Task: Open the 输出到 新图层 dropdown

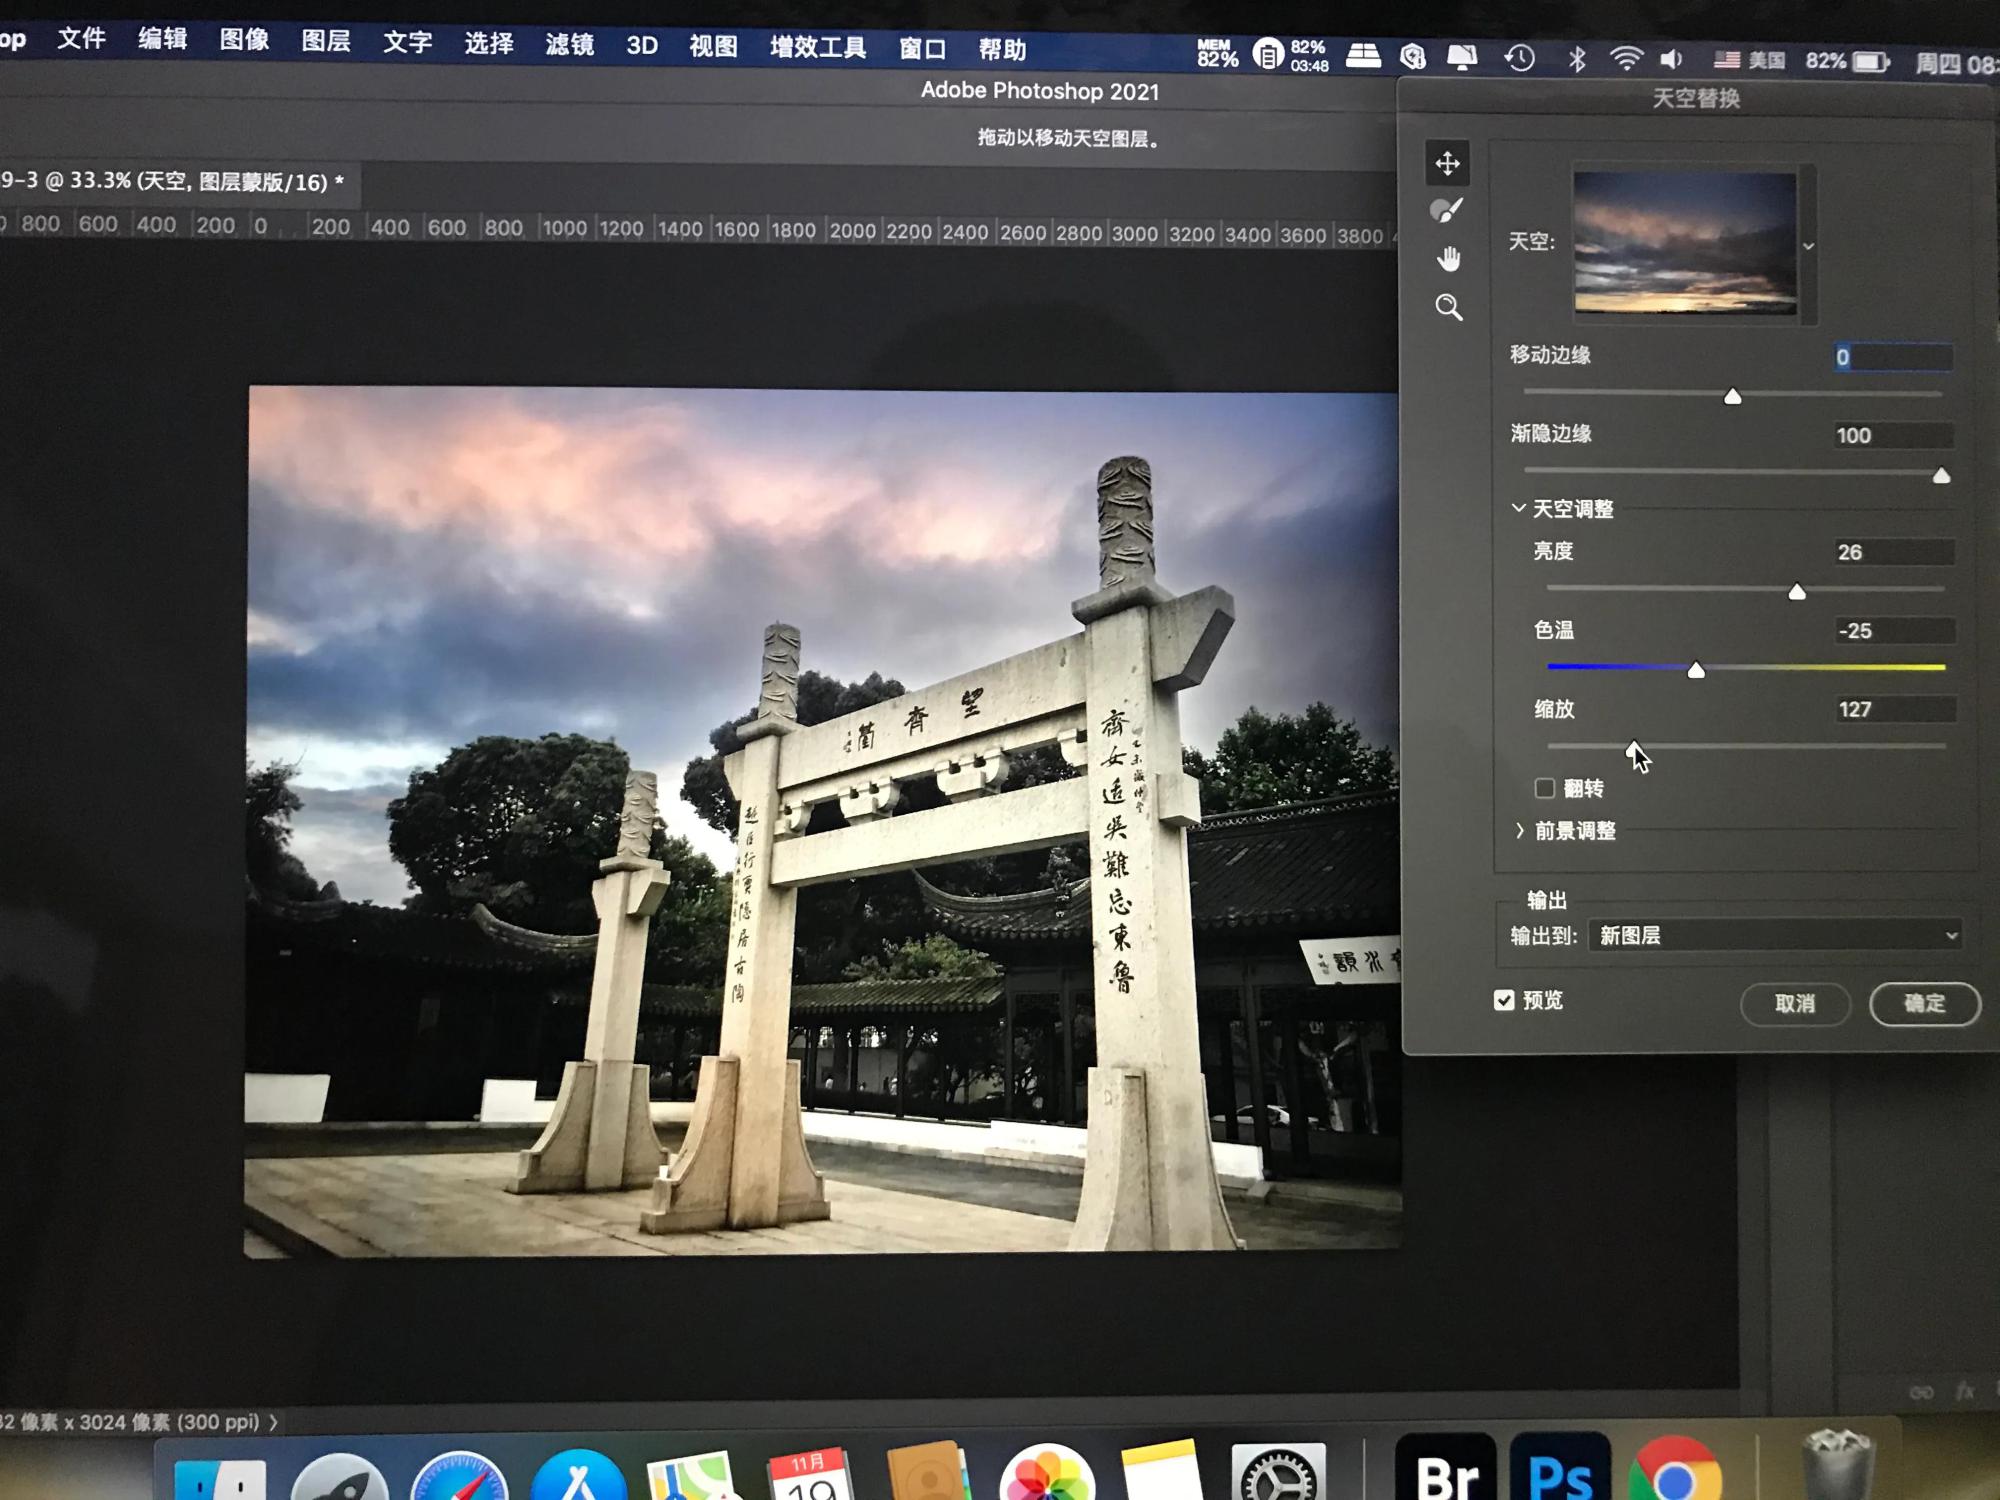Action: point(1775,935)
